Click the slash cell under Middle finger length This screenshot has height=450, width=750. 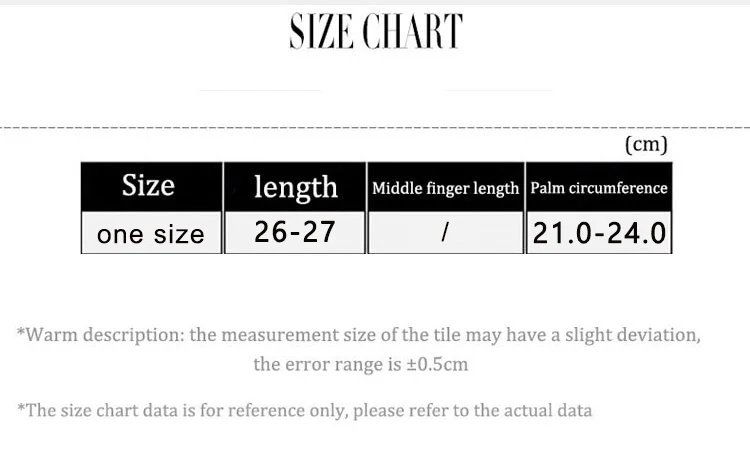click(x=445, y=233)
